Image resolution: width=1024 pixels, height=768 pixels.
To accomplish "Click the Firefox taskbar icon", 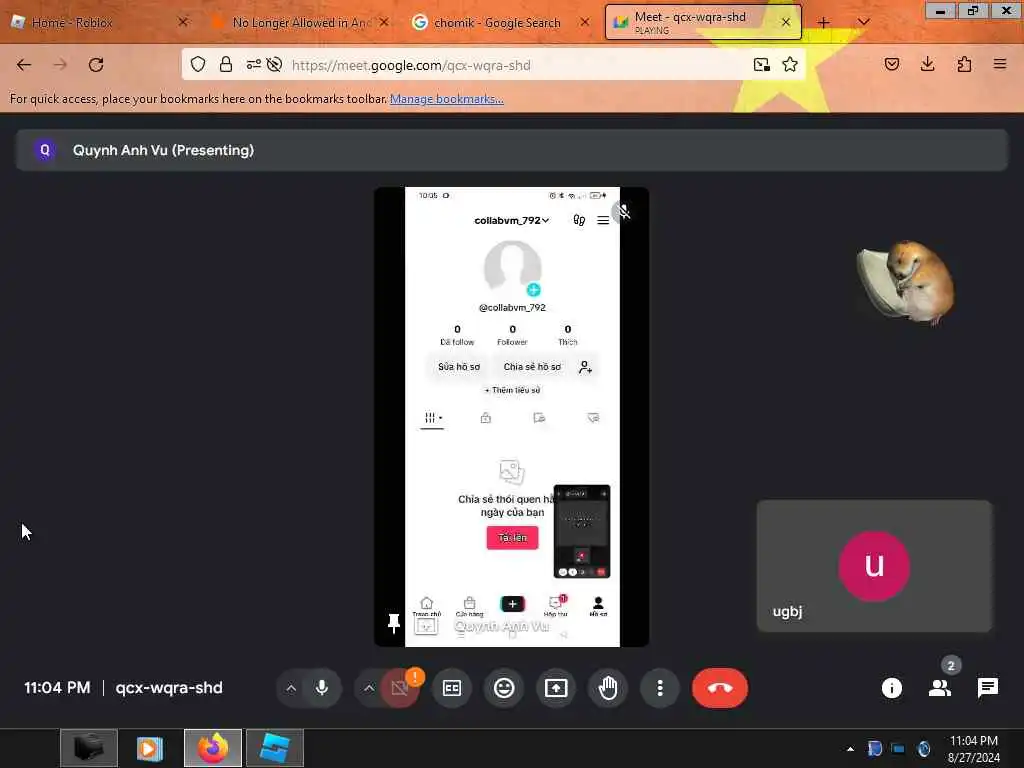I will pos(213,748).
